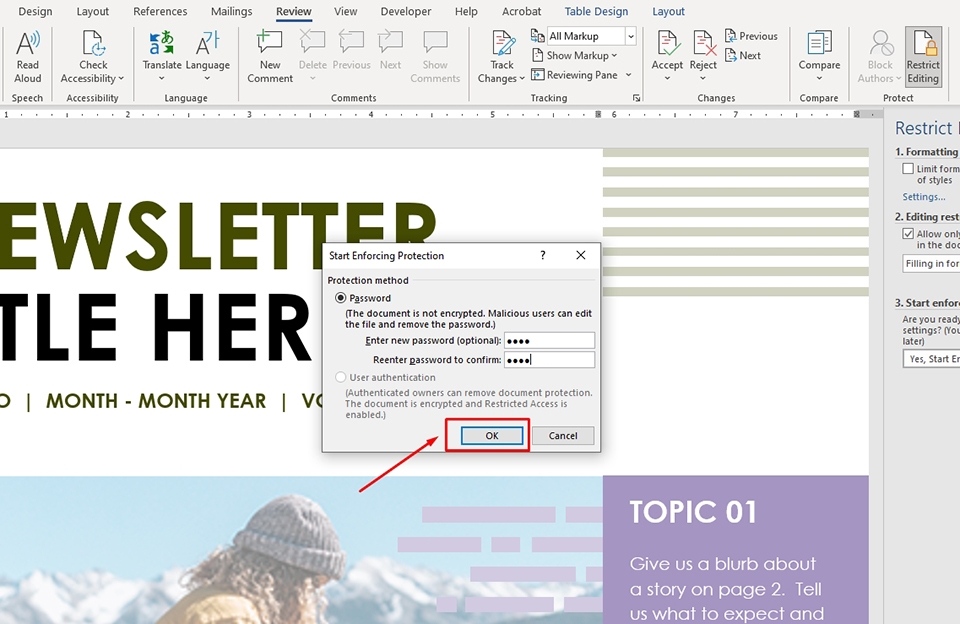Switch to the View tab
The height and width of the screenshot is (624, 960).
click(x=346, y=12)
